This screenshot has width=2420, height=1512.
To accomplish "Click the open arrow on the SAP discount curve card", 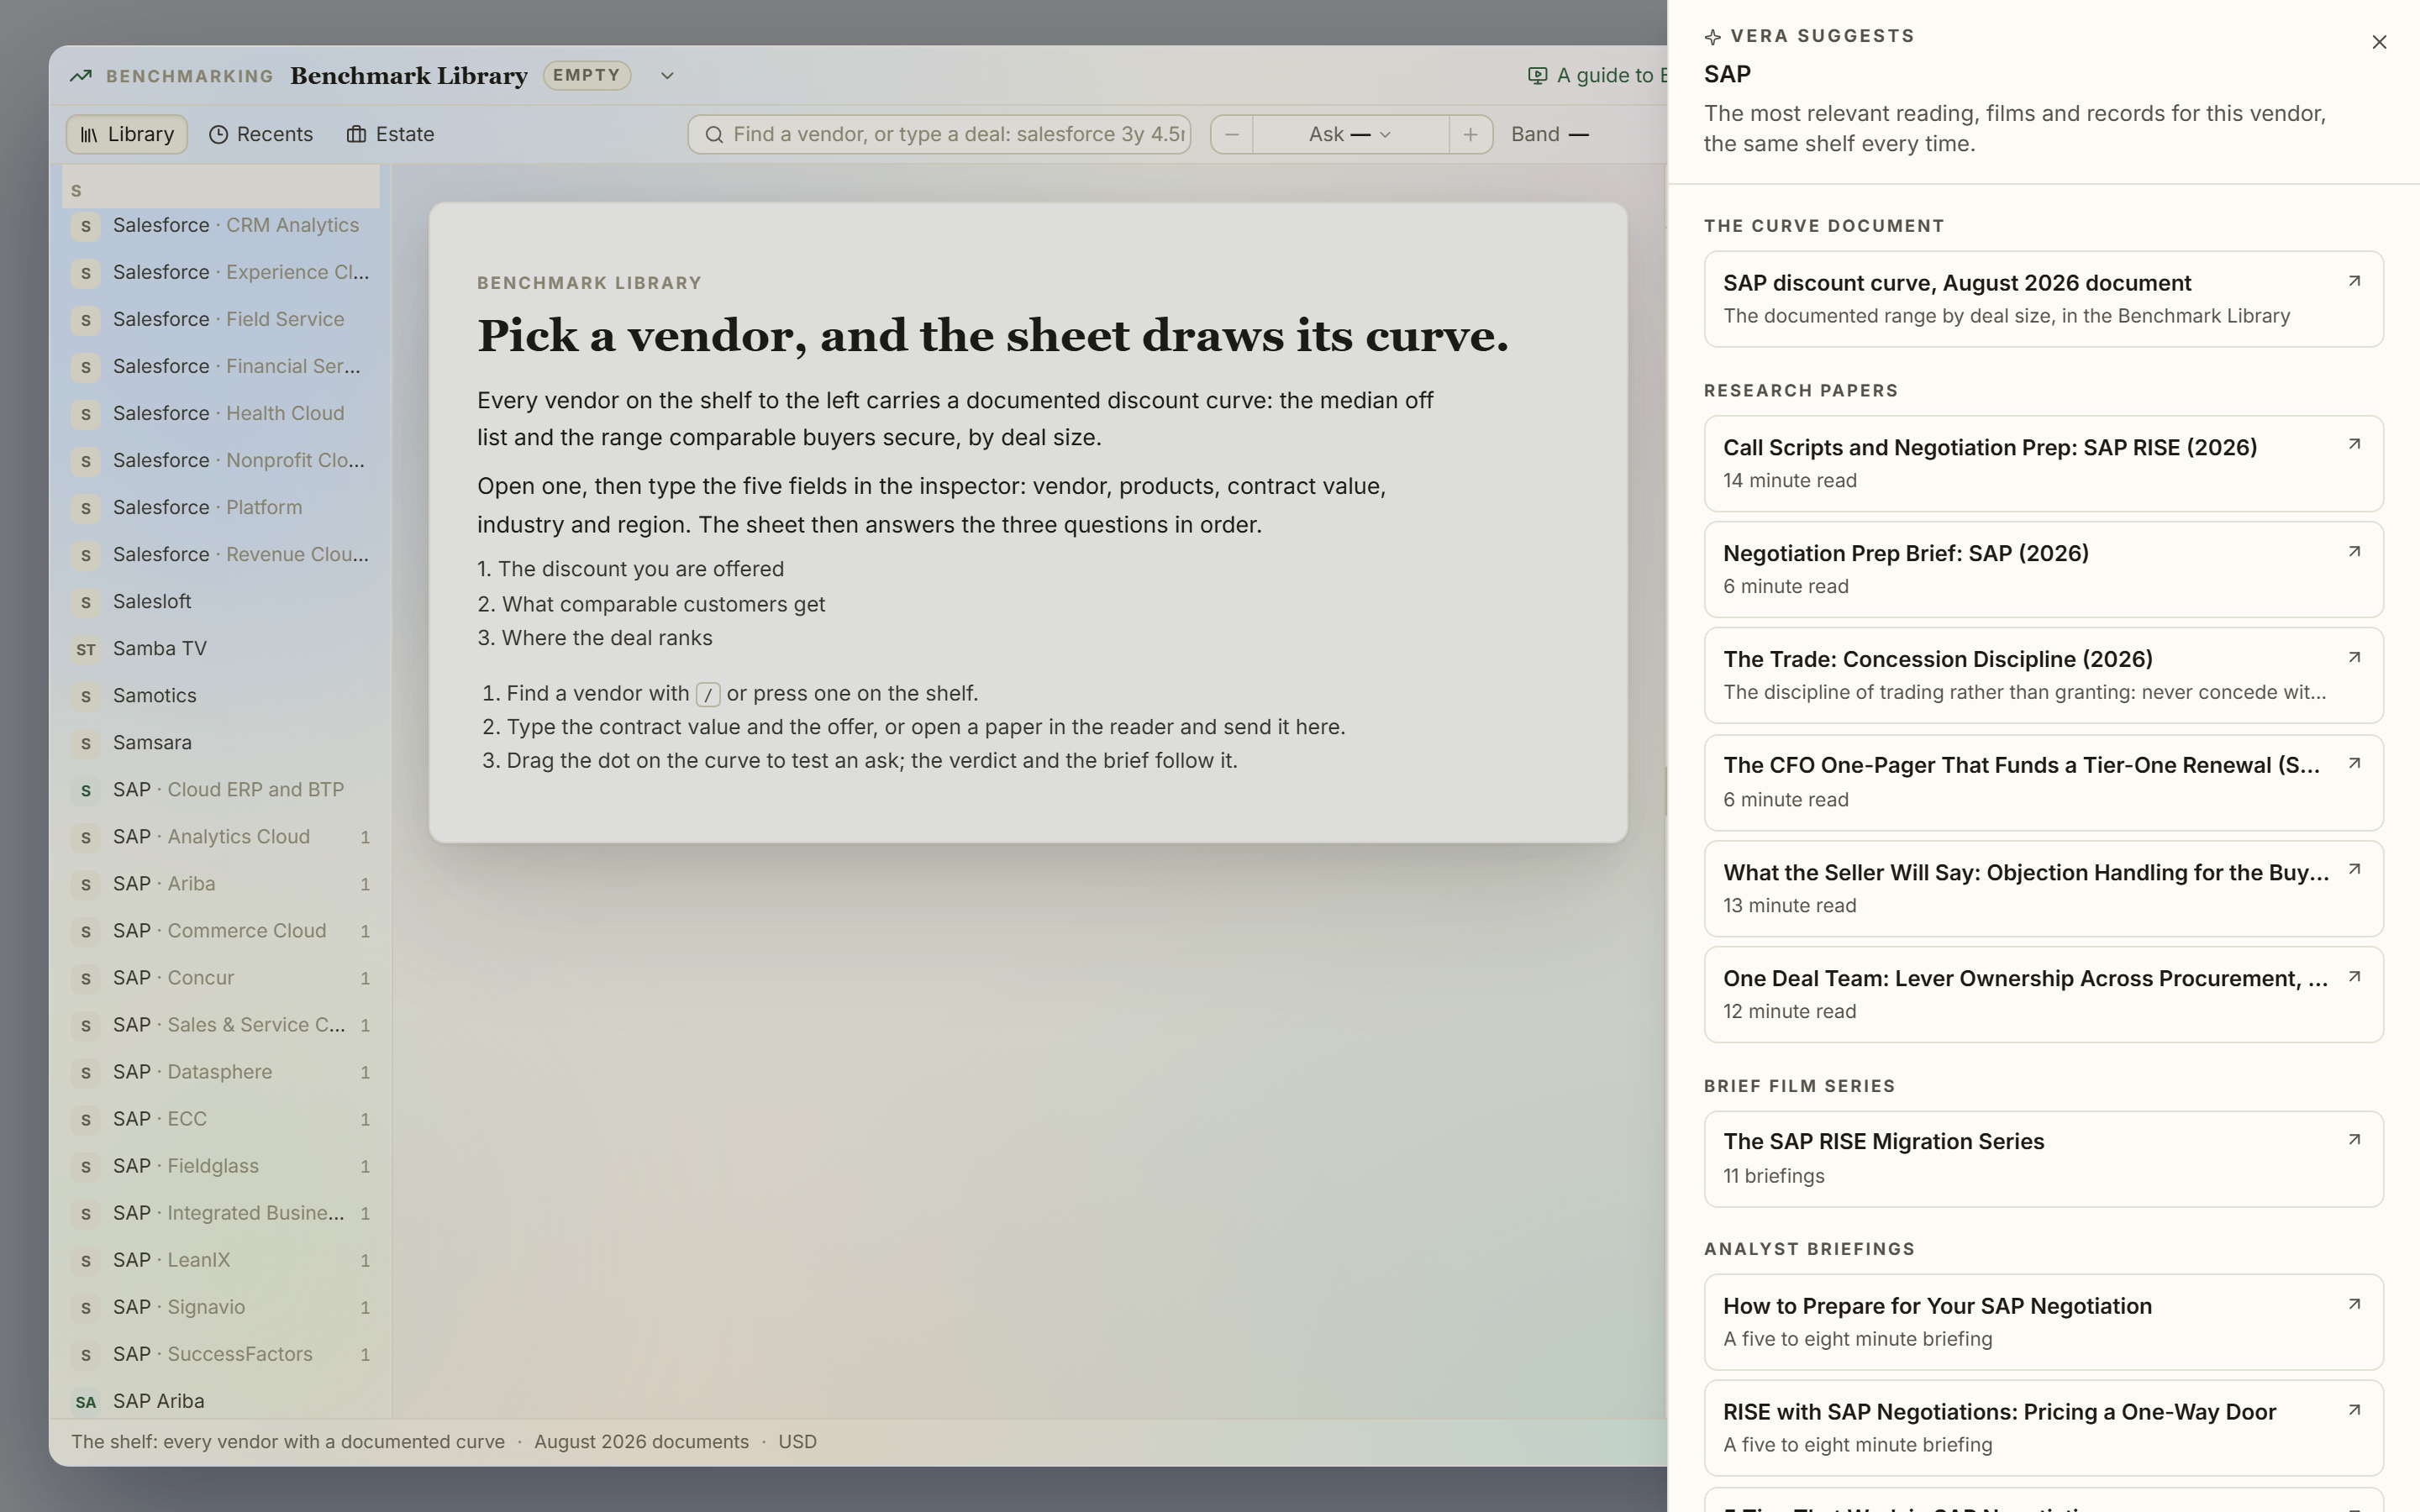I will coord(2354,282).
